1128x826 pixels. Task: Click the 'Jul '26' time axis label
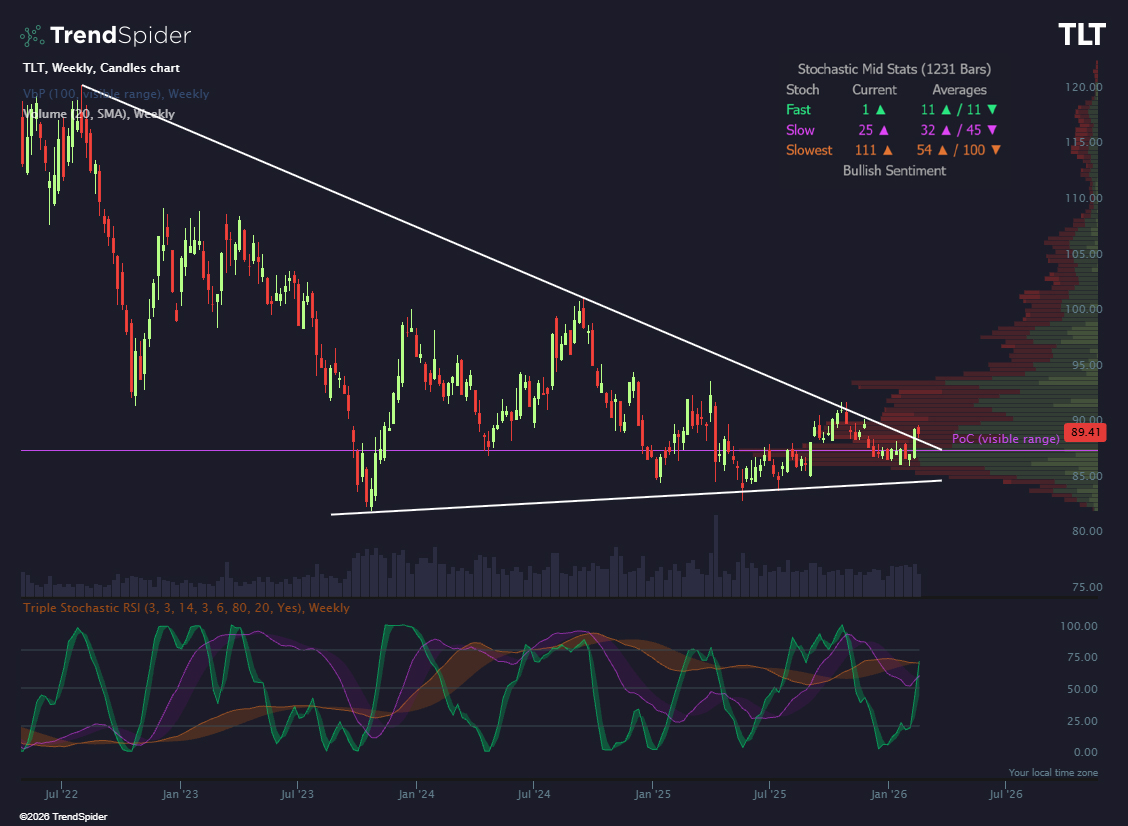click(1006, 794)
